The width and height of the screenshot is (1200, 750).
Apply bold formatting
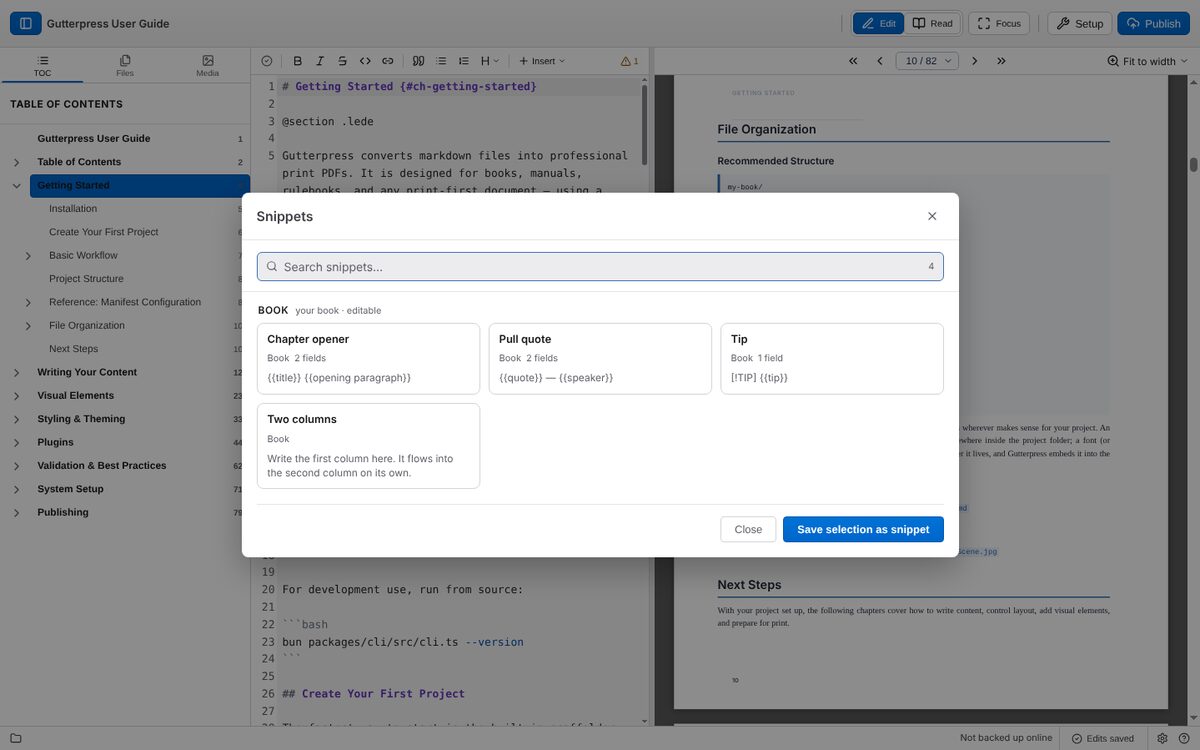tap(297, 61)
